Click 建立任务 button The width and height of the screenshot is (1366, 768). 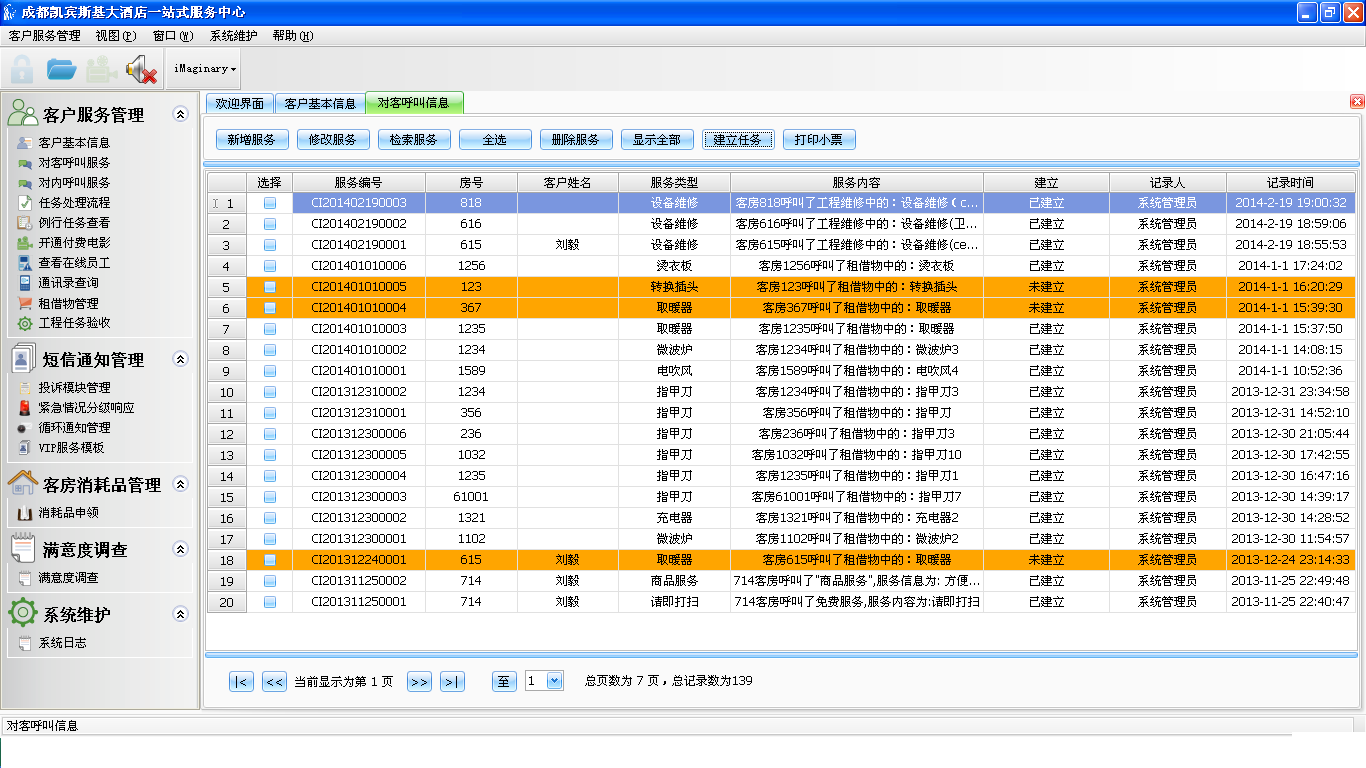point(738,140)
